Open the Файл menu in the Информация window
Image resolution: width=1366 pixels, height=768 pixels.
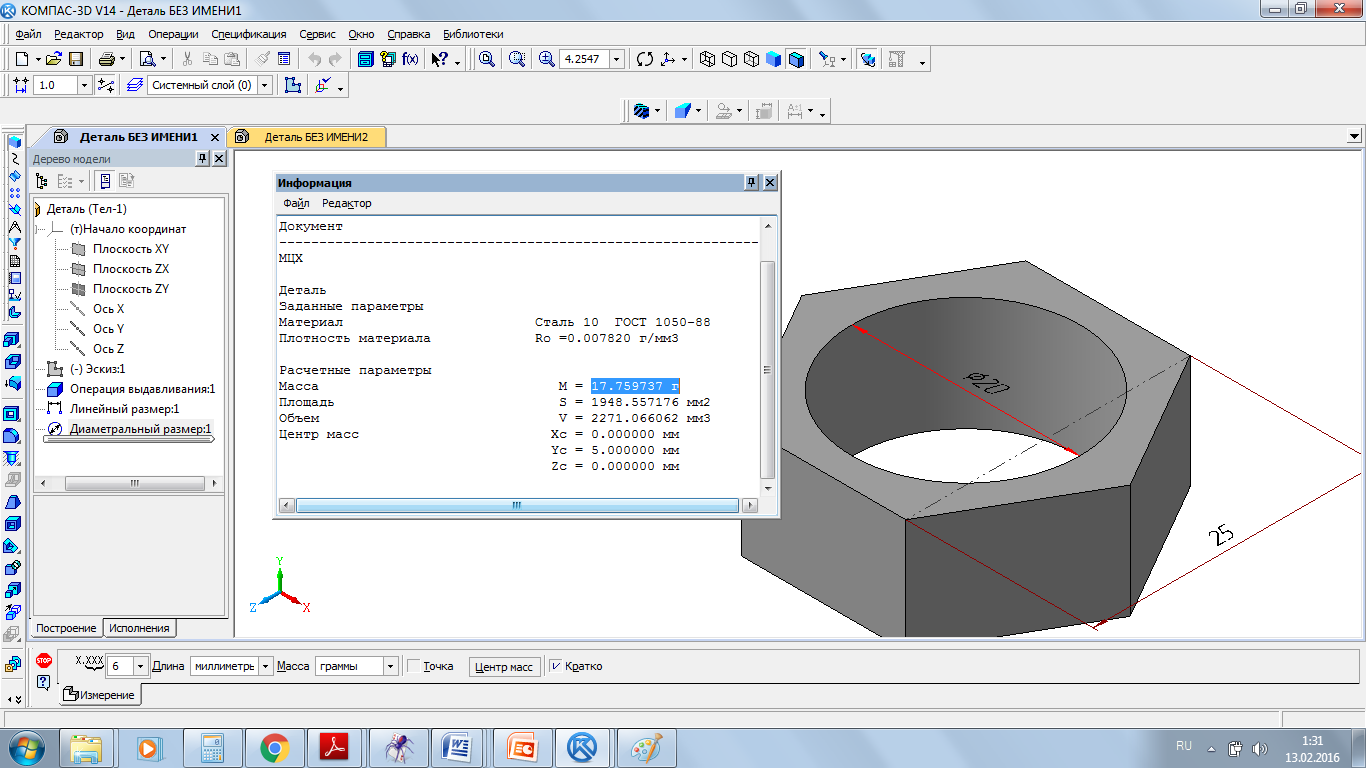coord(296,203)
